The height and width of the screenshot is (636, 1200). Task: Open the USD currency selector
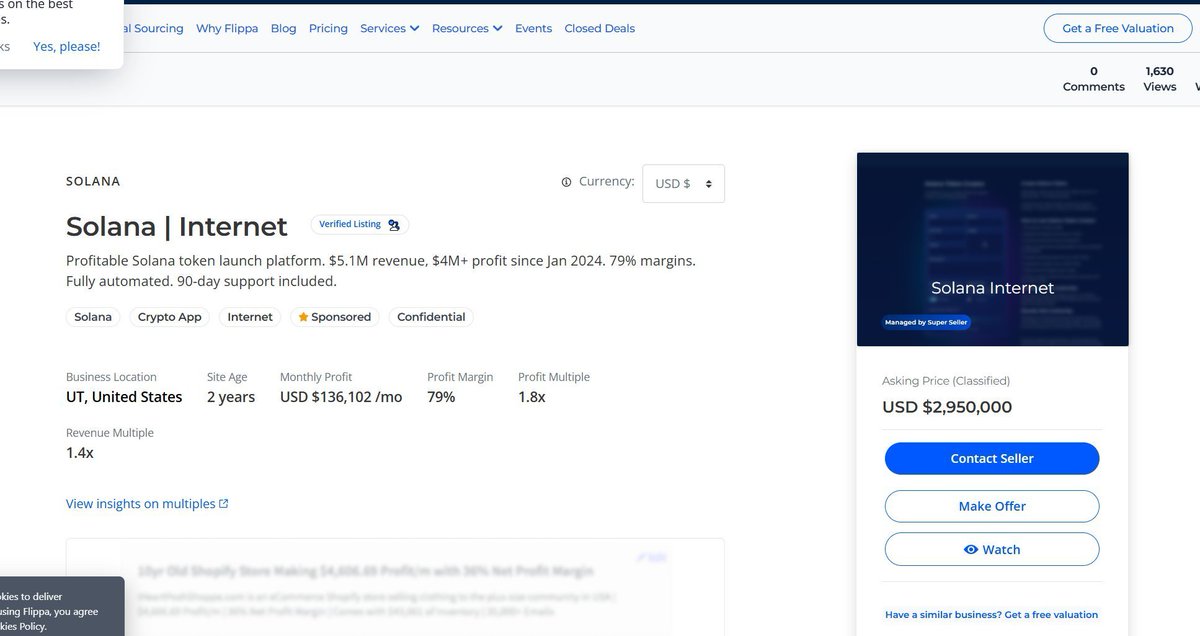click(x=683, y=183)
